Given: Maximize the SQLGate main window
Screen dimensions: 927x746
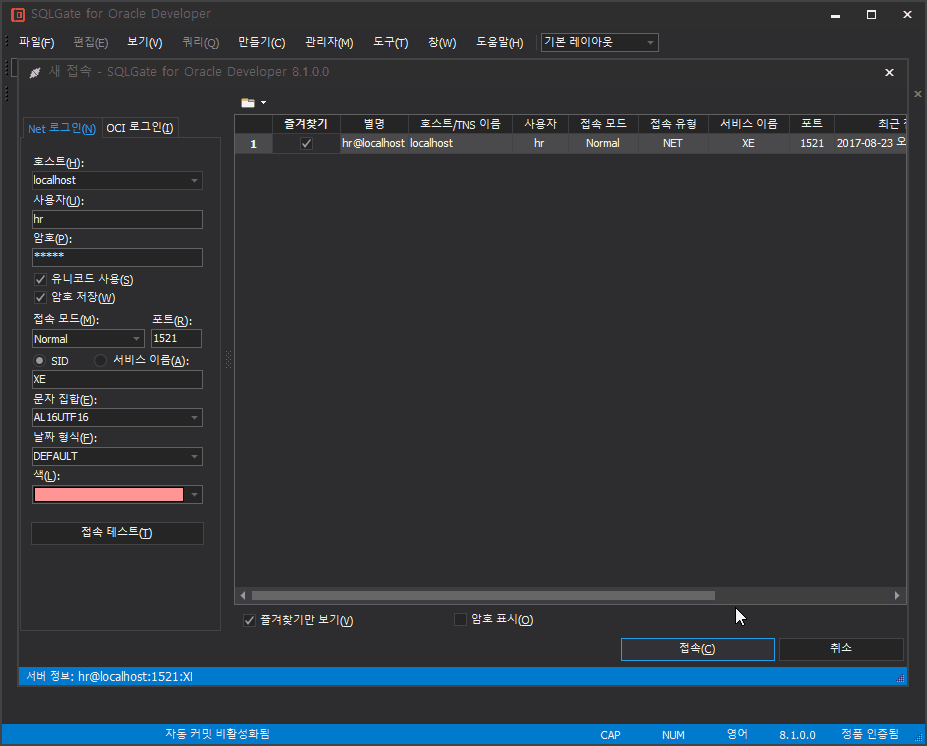Looking at the screenshot, I should click(x=871, y=15).
